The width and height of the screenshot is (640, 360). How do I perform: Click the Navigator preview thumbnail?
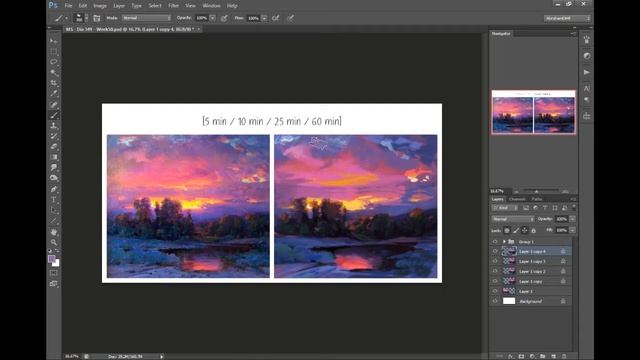pyautogui.click(x=534, y=112)
